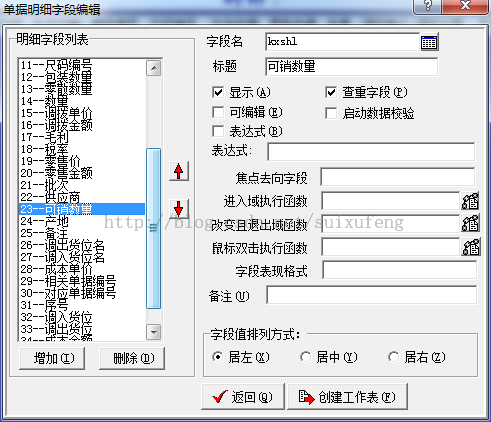Image resolution: width=491 pixels, height=422 pixels.
Task: Select list item 26--调出货位名
Action: click(x=82, y=245)
